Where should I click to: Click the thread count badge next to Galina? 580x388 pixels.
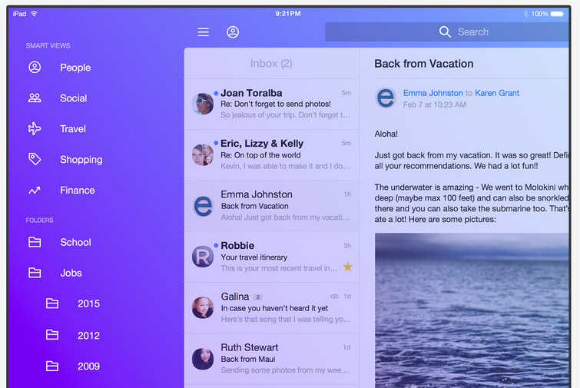(258, 297)
